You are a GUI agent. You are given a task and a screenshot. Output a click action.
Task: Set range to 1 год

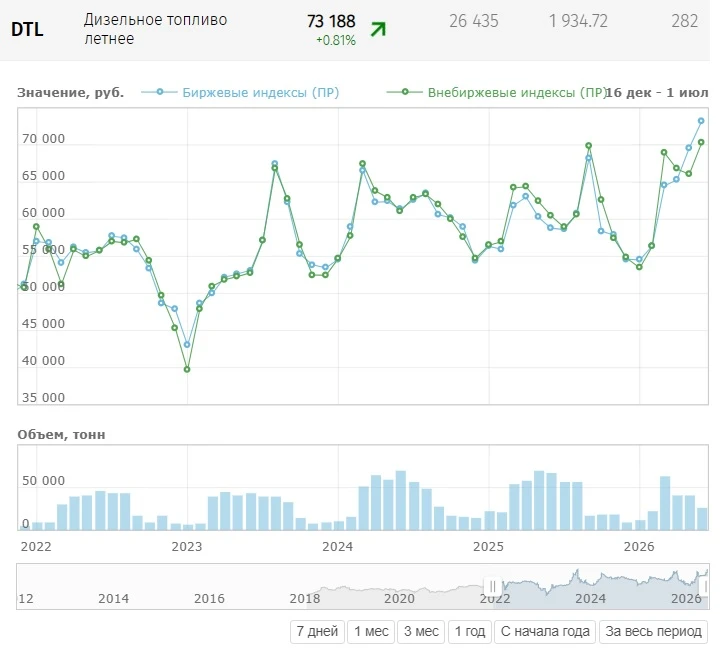(470, 631)
